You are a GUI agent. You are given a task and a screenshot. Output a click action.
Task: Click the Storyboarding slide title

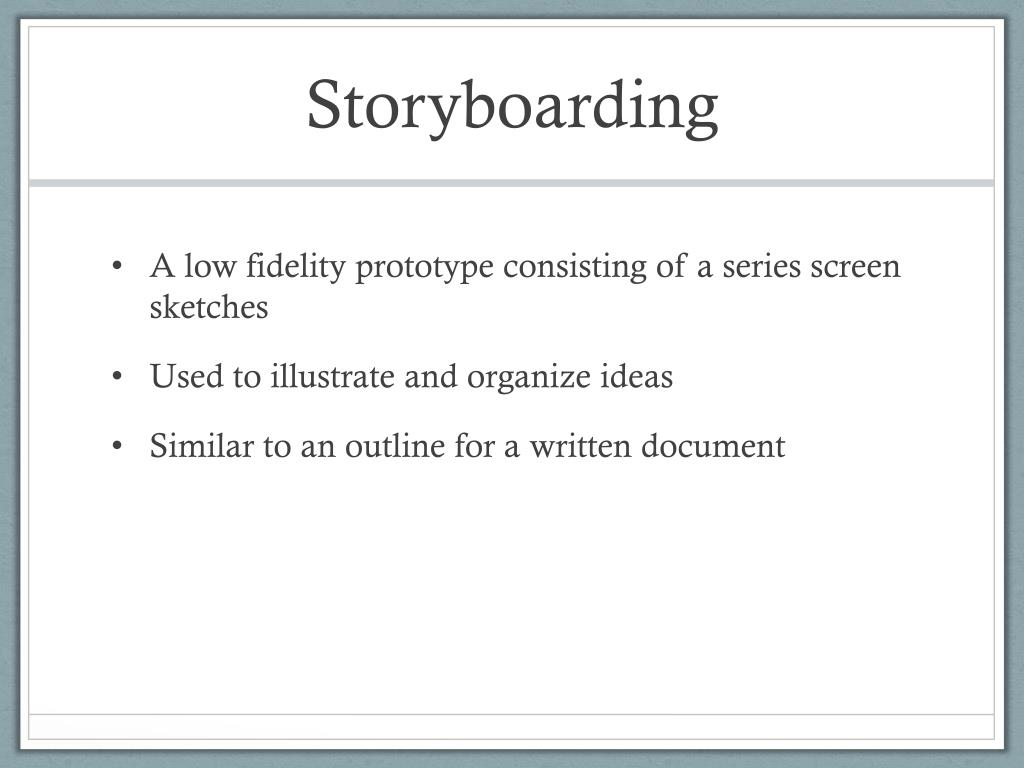tap(513, 106)
